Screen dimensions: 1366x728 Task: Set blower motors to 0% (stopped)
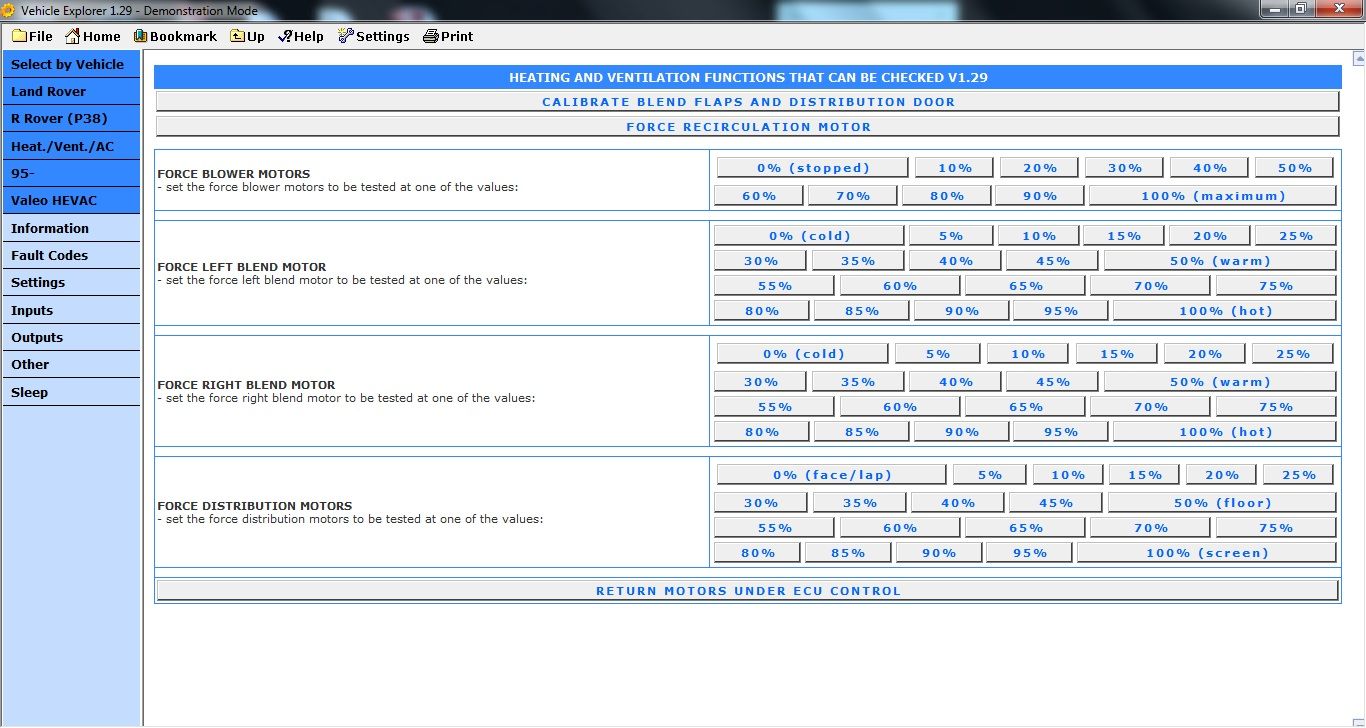pos(812,168)
